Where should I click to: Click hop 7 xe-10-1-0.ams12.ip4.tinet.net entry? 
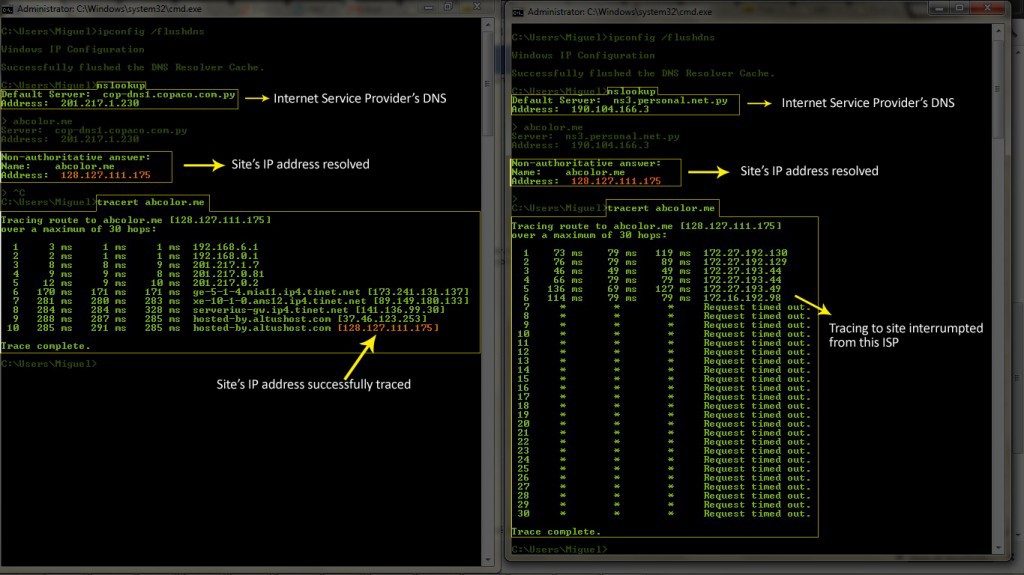[x=330, y=301]
